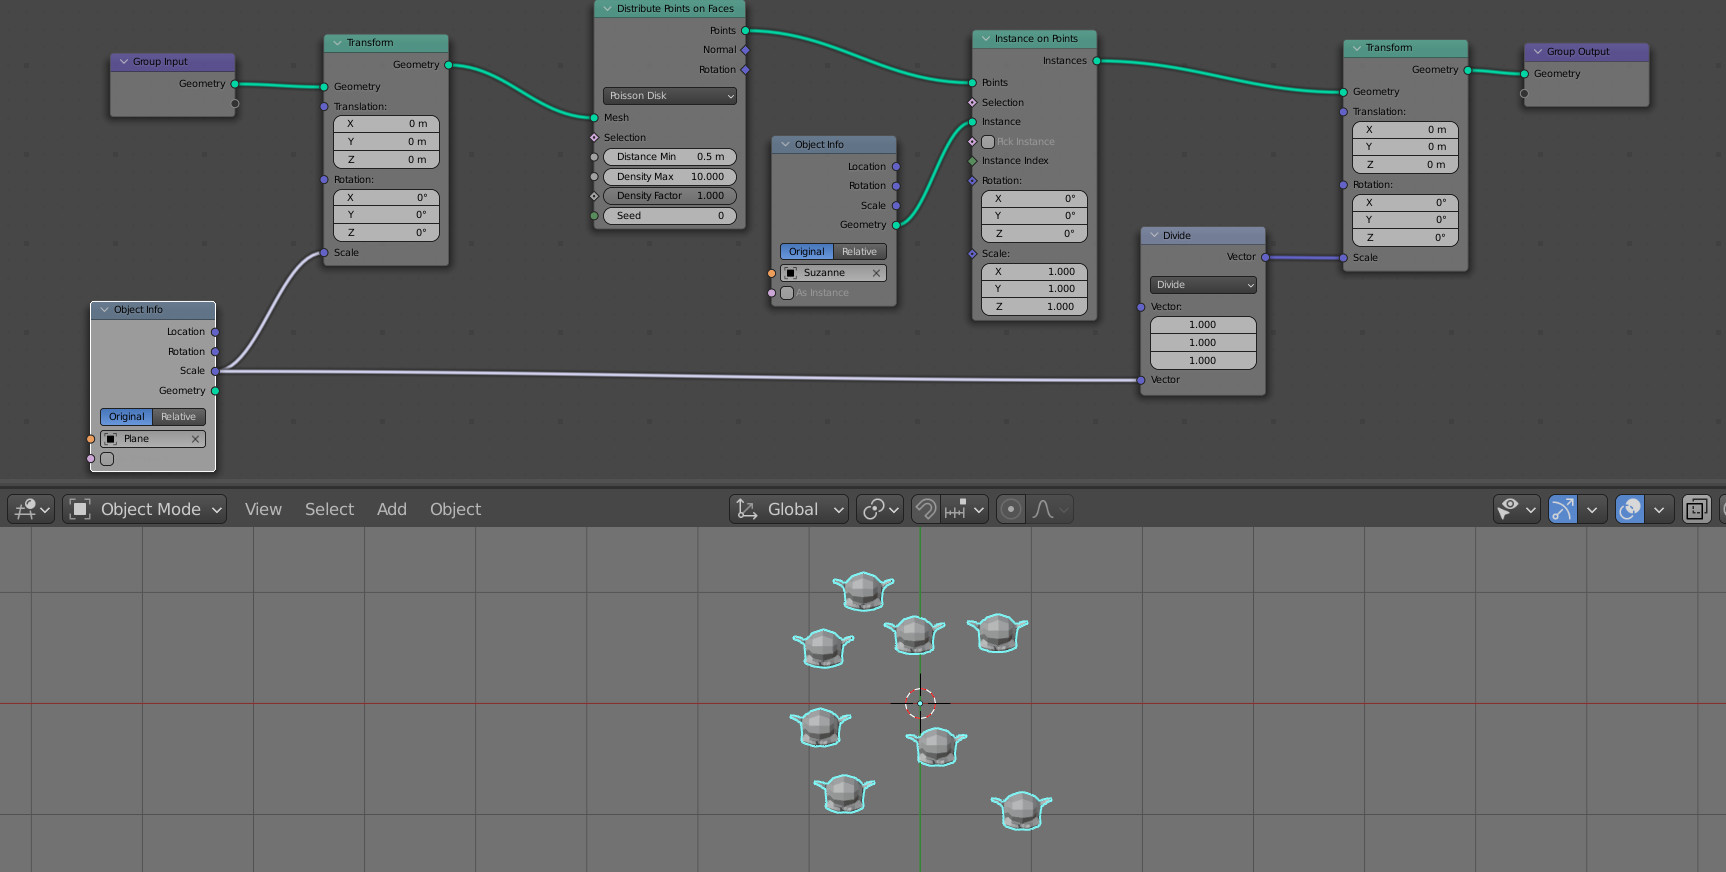
Task: Click the Divide node's Vector output socket
Action: pyautogui.click(x=1266, y=257)
